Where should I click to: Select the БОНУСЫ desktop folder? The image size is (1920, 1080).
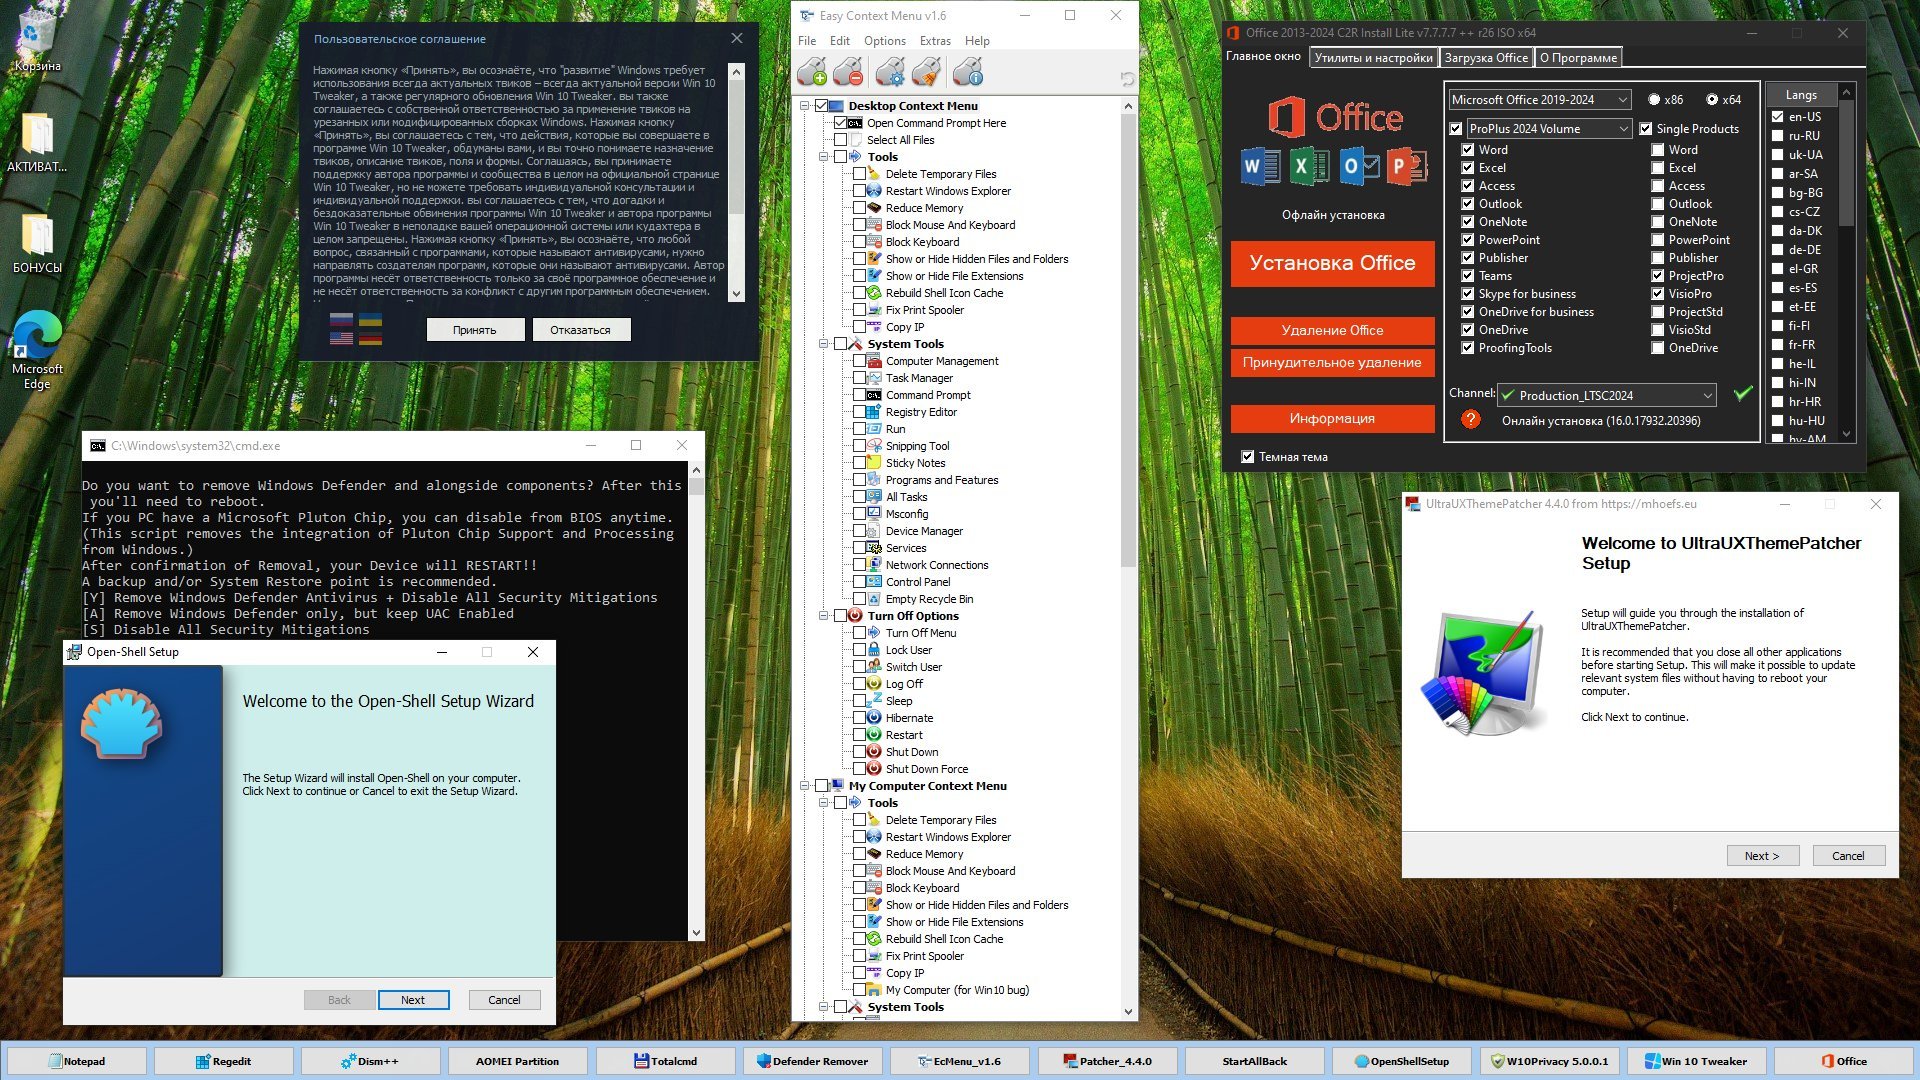(x=37, y=243)
